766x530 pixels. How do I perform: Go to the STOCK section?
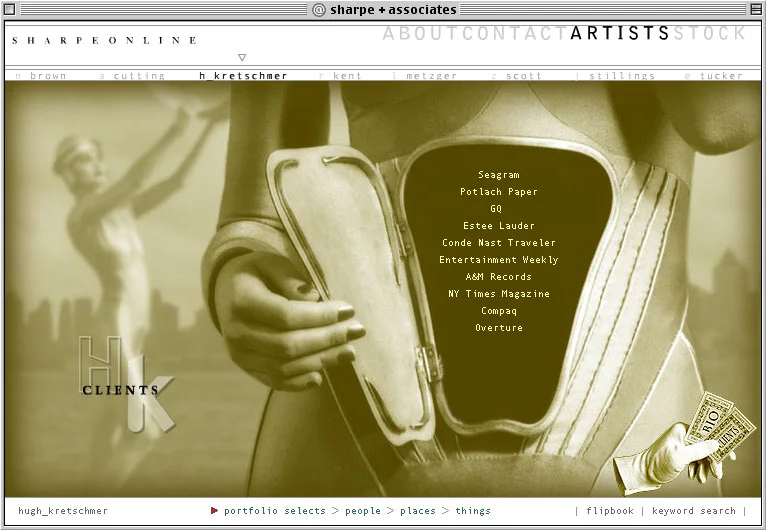click(709, 33)
